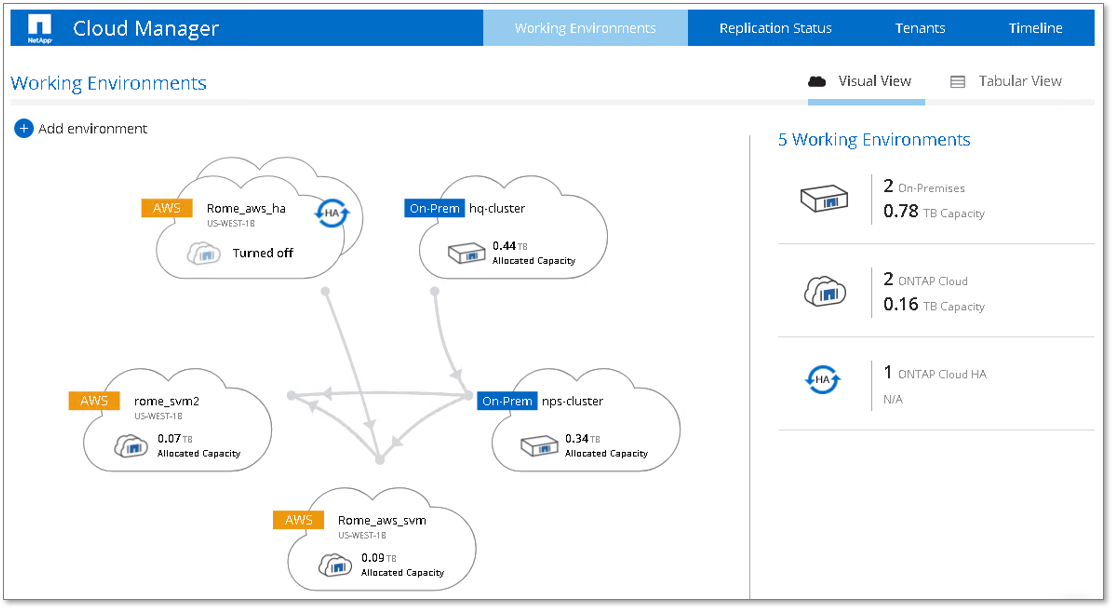Click the cloud icon next to Visual View

point(817,82)
